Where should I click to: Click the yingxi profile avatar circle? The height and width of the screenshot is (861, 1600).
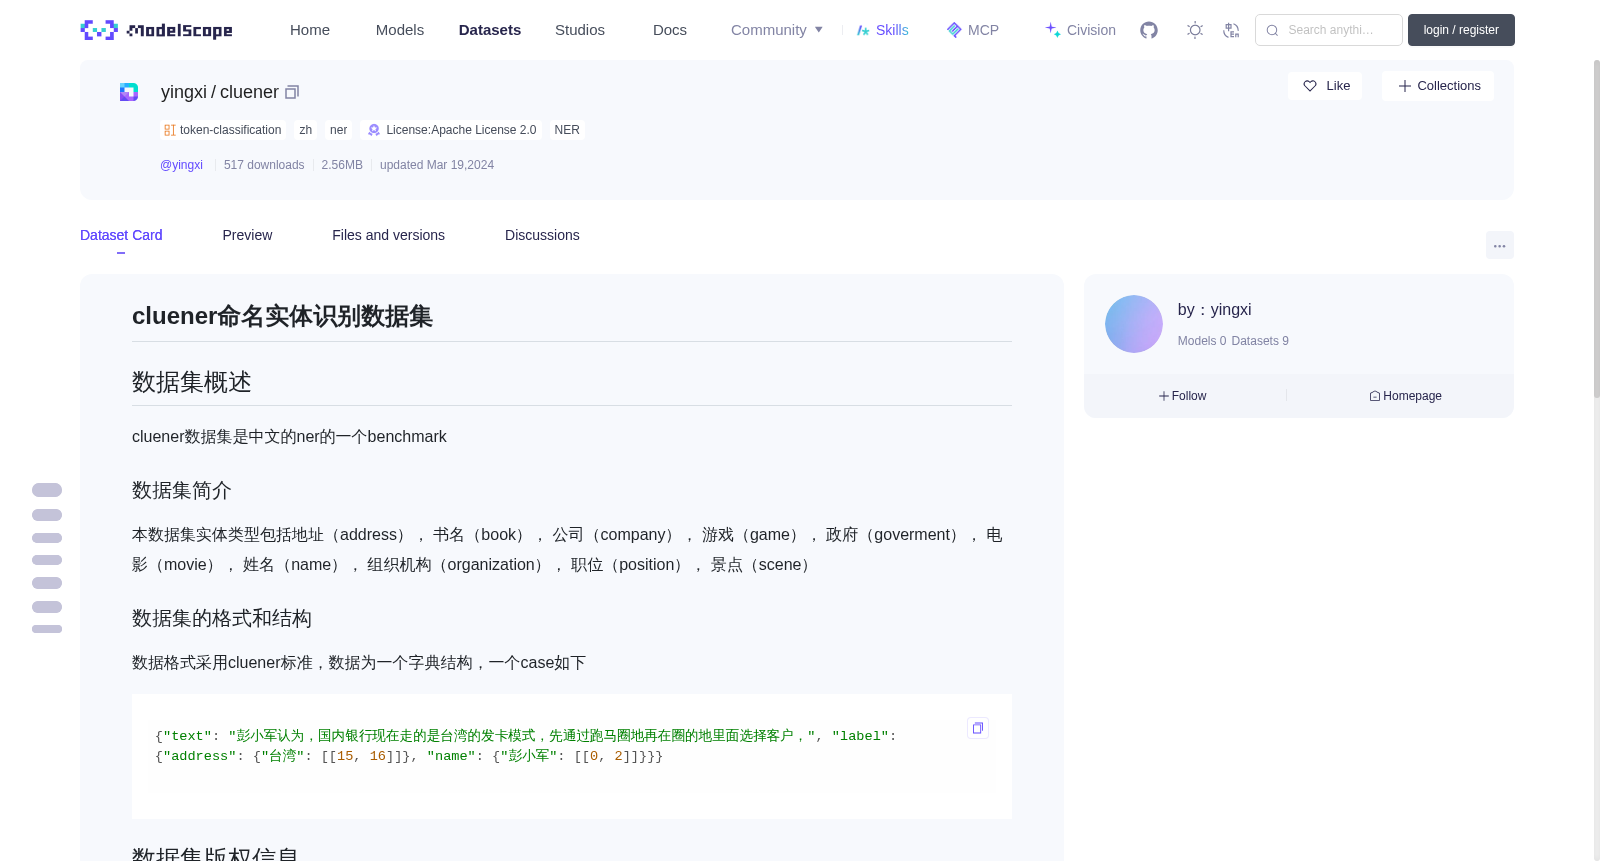[1134, 324]
